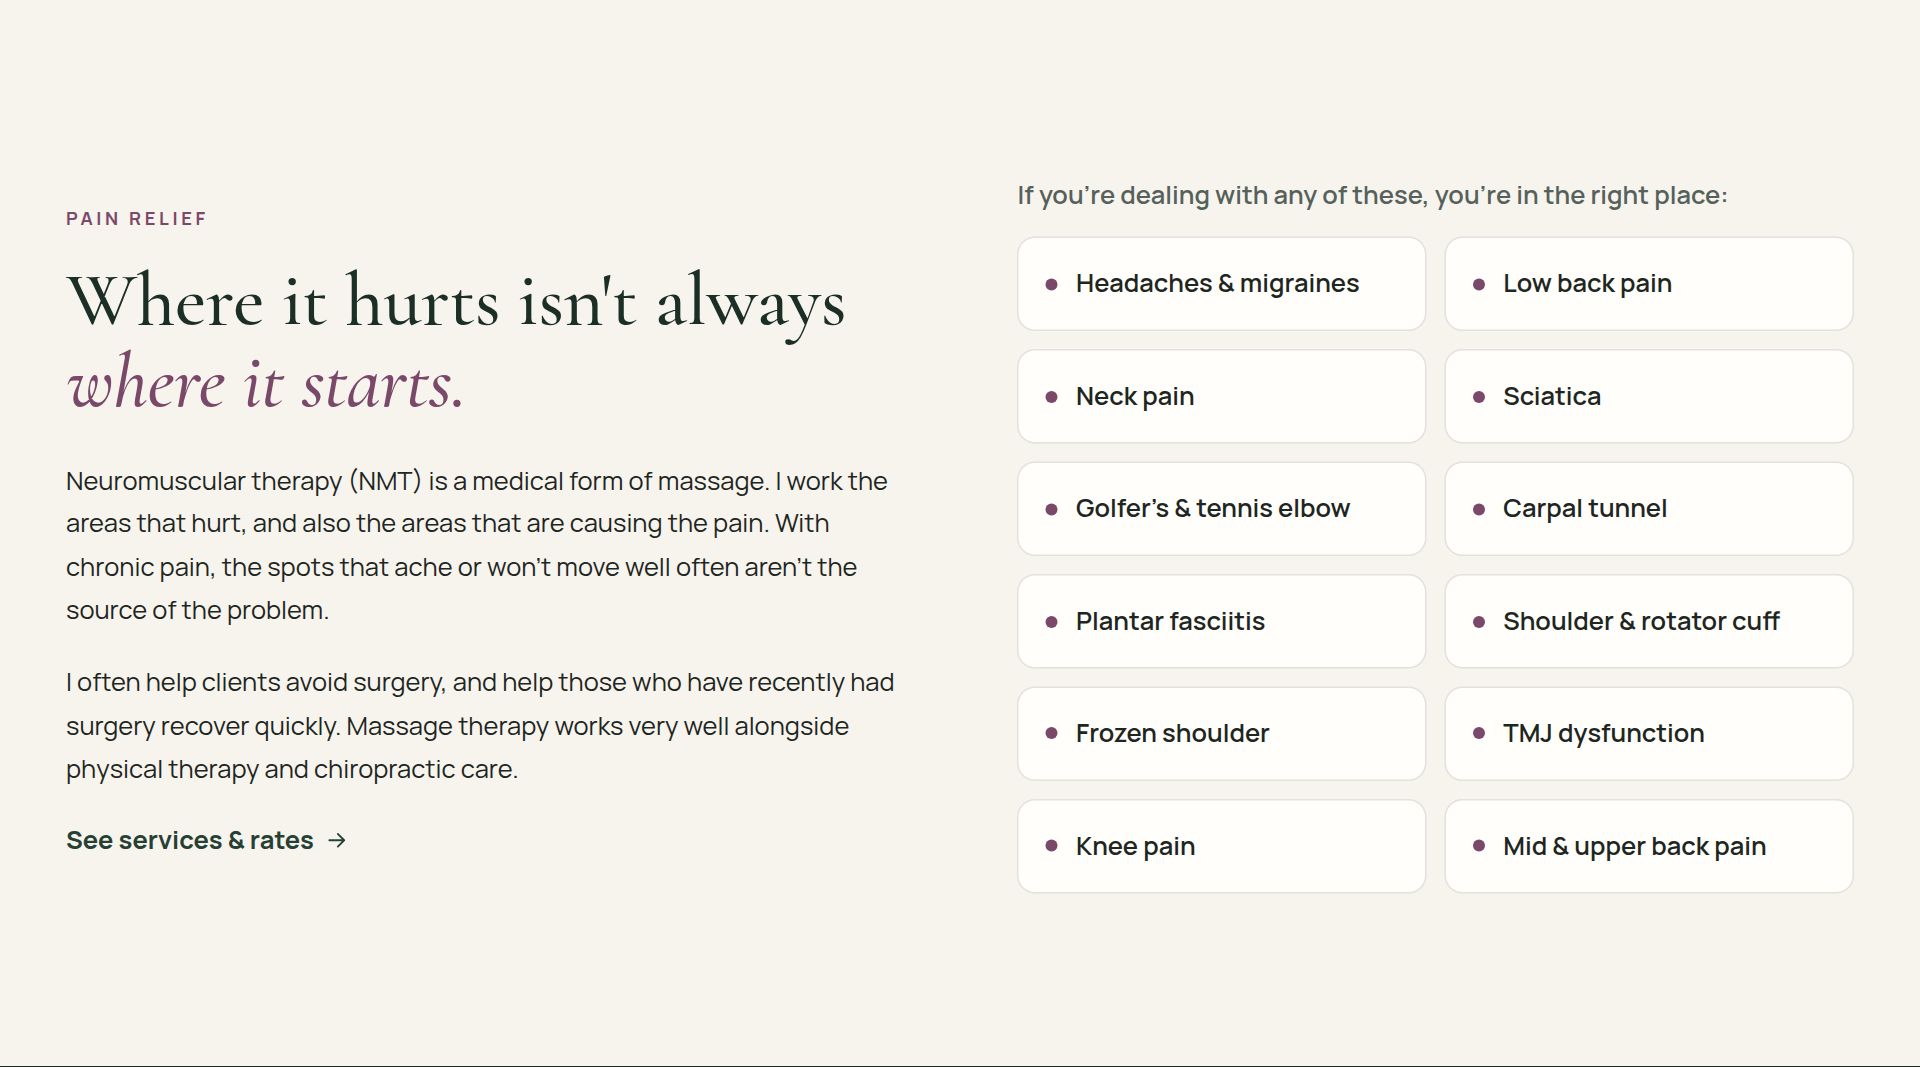
Task: Click Golfer's & tennis elbow card
Action: (1221, 509)
